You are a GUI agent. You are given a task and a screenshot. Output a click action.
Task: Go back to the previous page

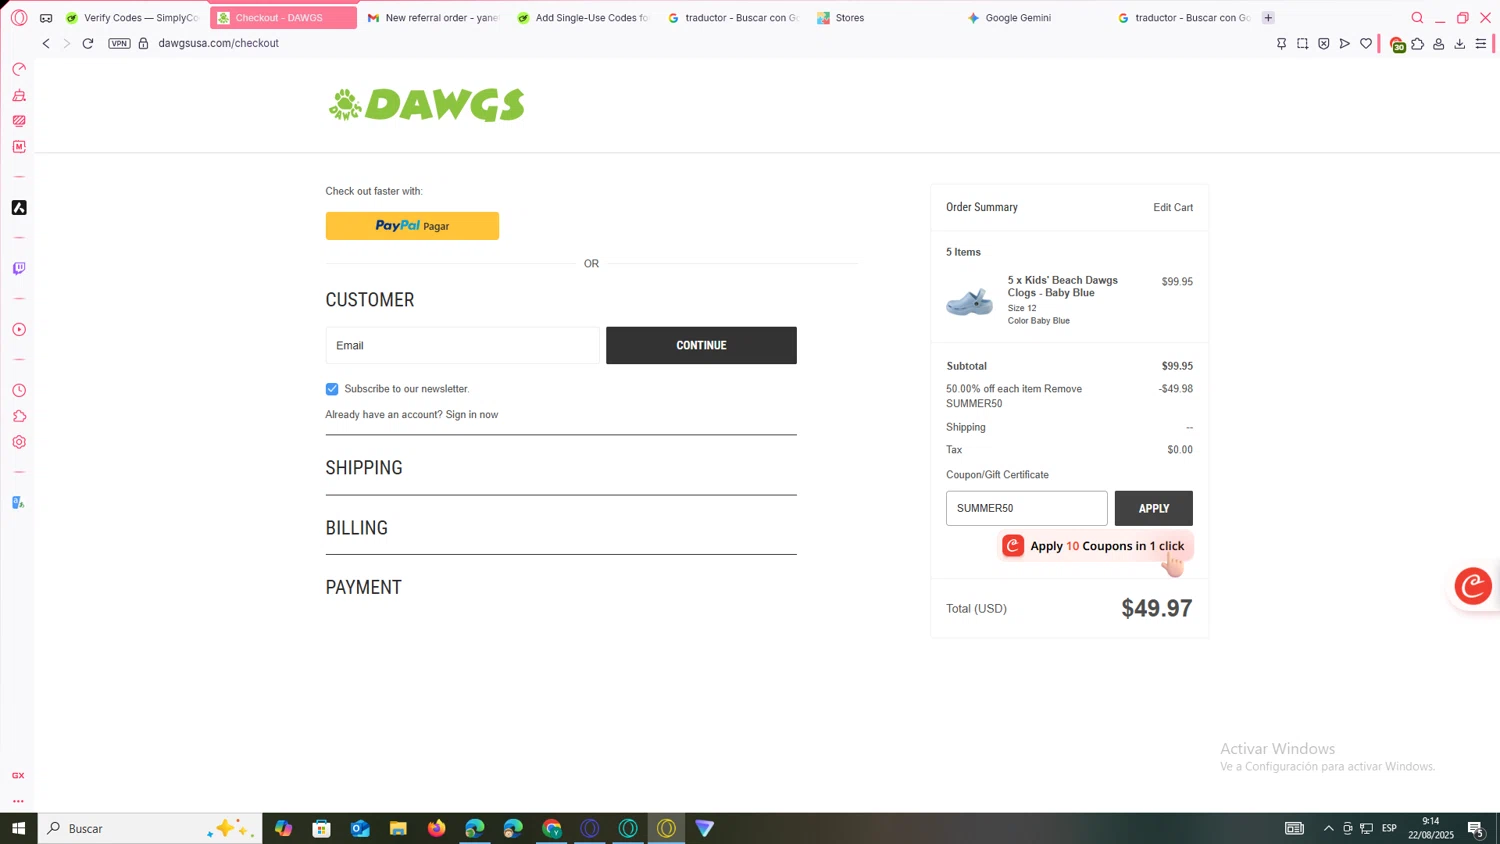pos(46,43)
